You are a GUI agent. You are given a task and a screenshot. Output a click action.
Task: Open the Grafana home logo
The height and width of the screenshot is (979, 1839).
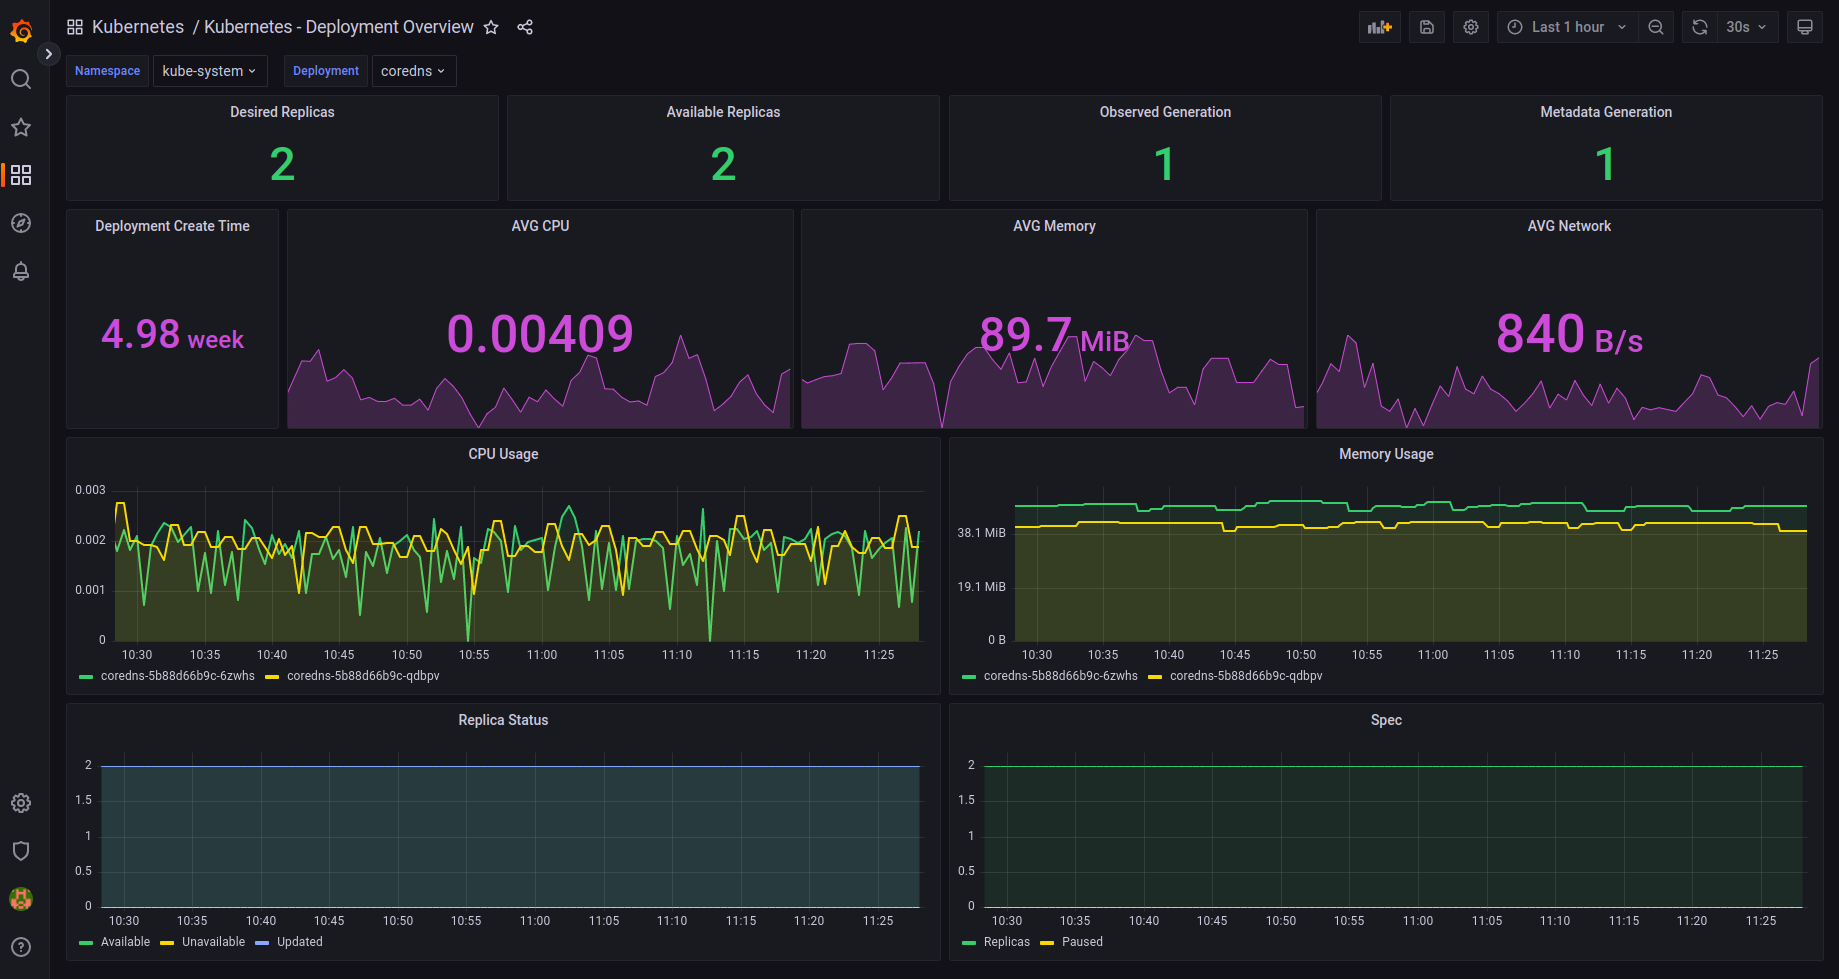pos(21,31)
